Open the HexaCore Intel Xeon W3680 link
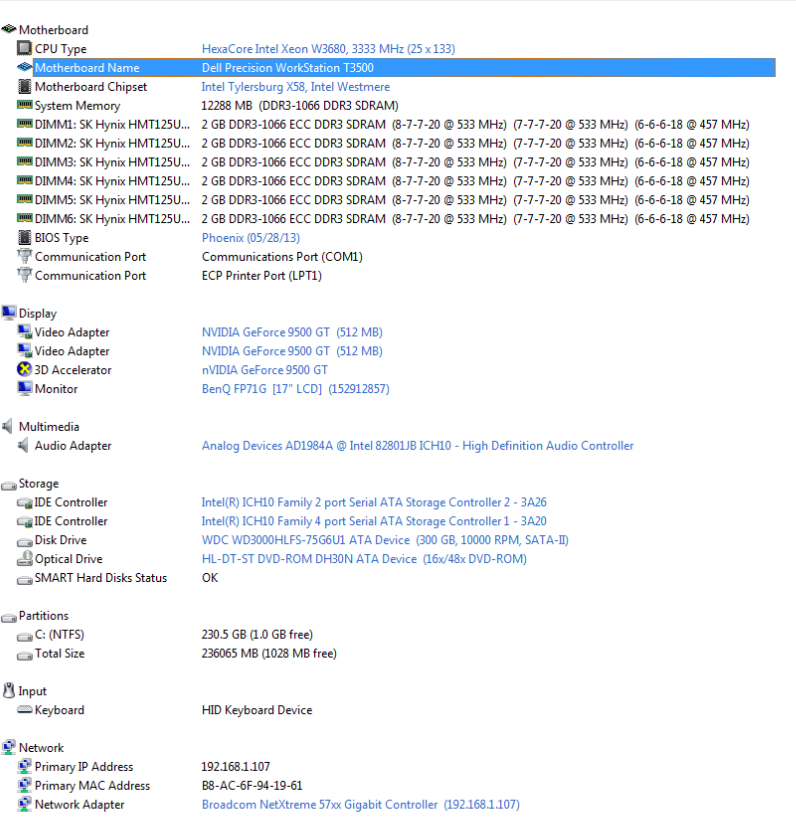 pos(328,49)
